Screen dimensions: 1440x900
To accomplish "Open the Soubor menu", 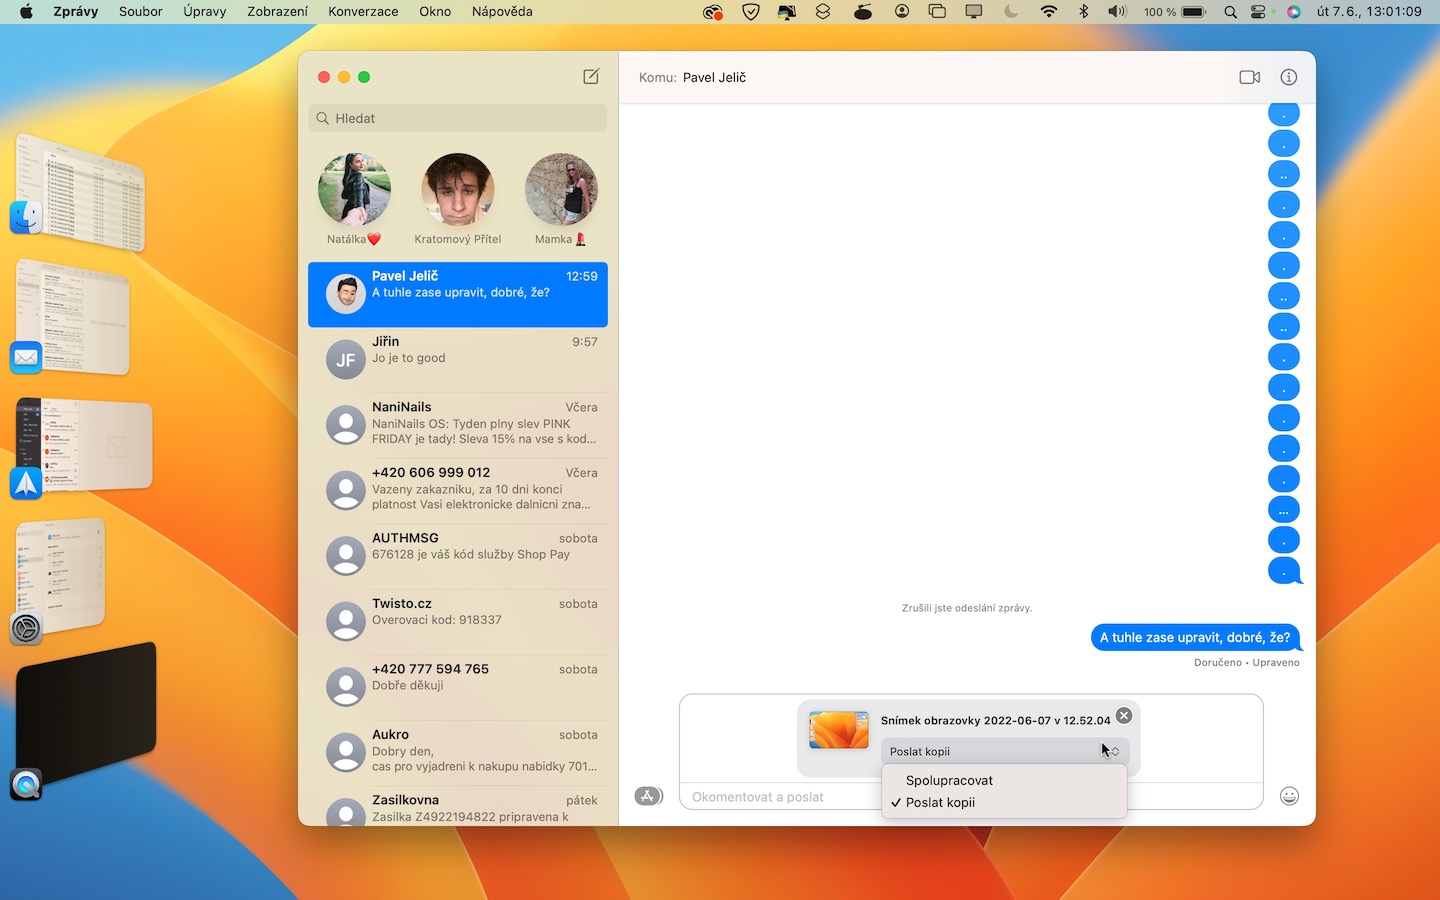I will 141,12.
